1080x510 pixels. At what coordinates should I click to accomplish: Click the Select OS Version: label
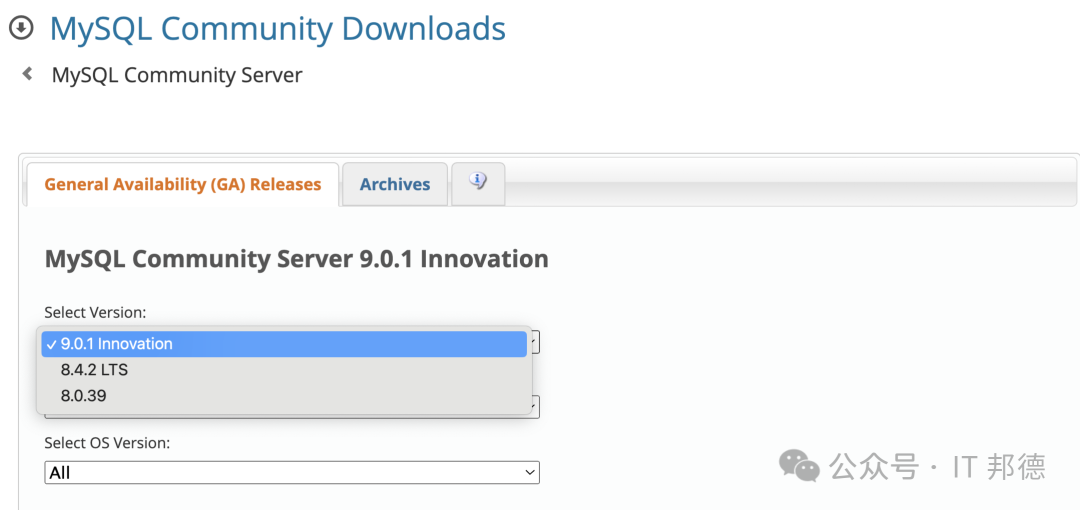coord(107,442)
